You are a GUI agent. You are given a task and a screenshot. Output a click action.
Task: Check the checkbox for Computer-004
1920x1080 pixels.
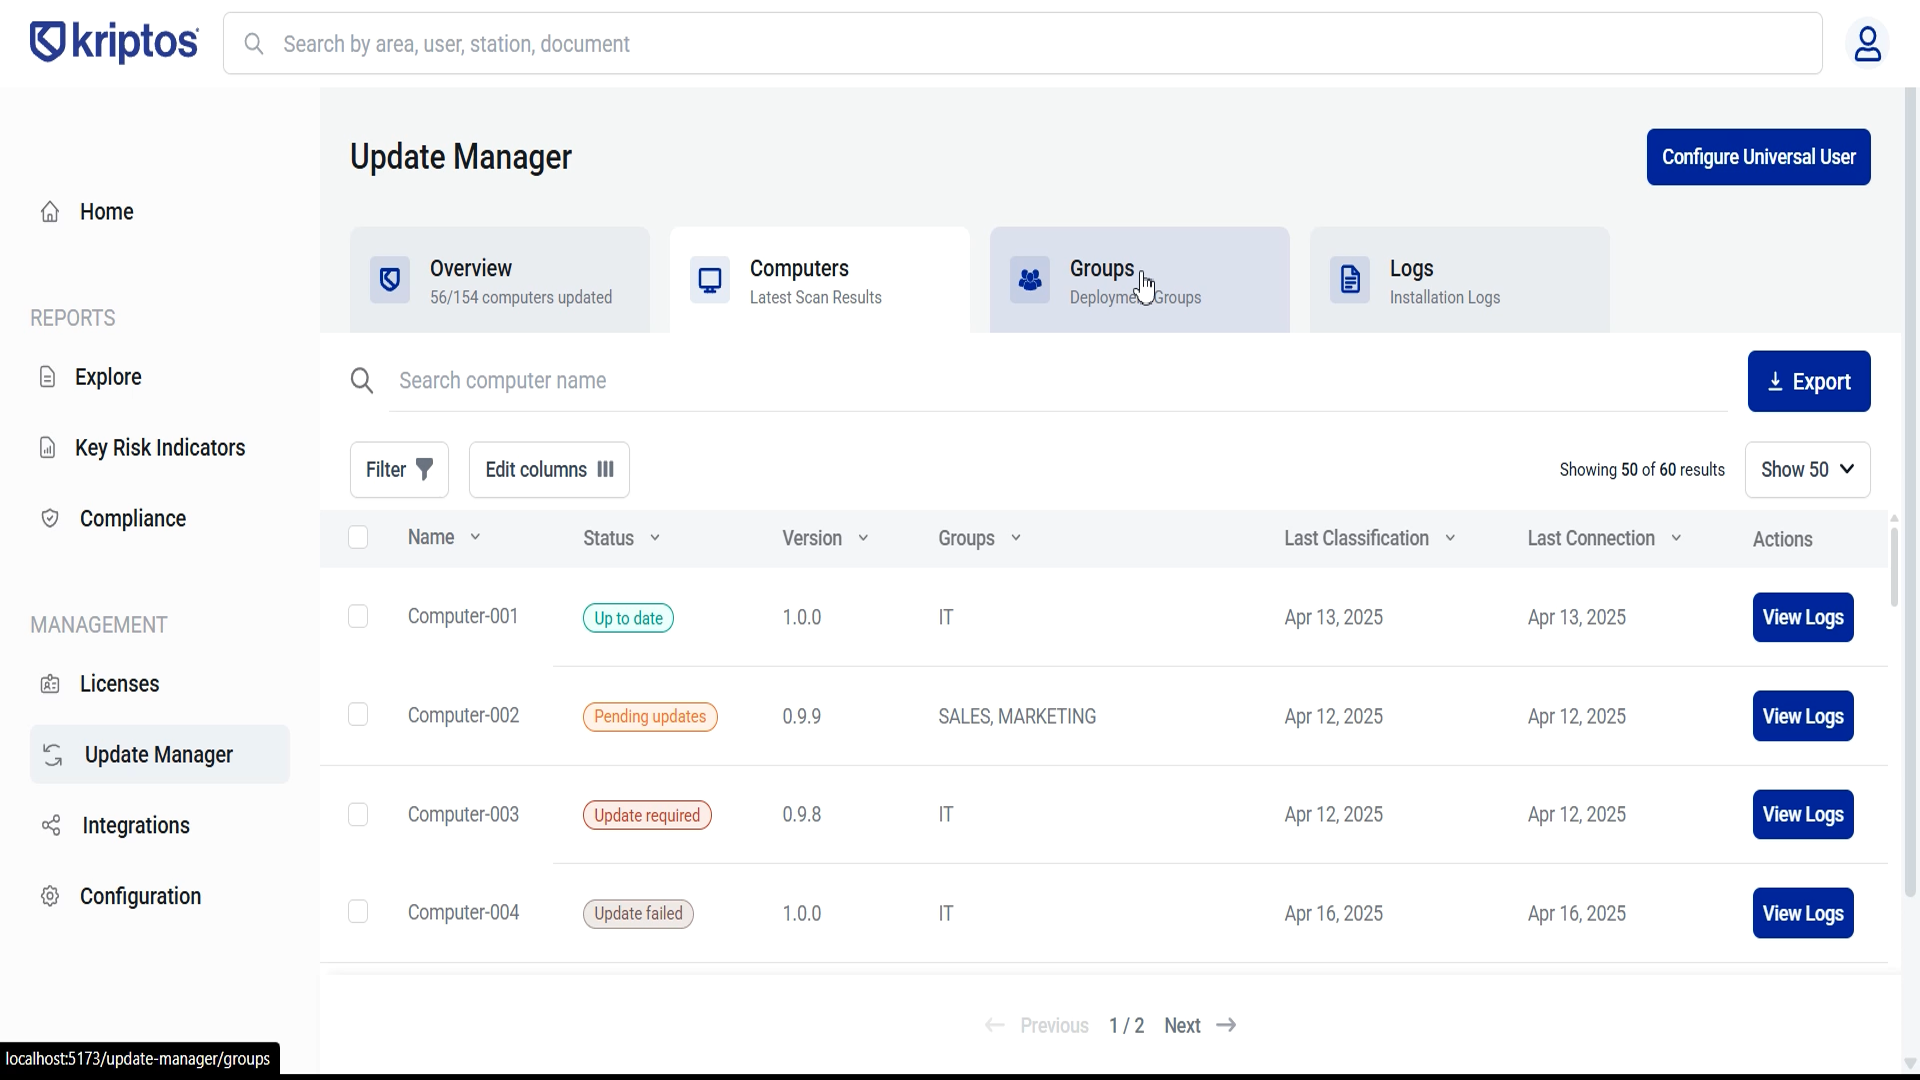pyautogui.click(x=358, y=911)
